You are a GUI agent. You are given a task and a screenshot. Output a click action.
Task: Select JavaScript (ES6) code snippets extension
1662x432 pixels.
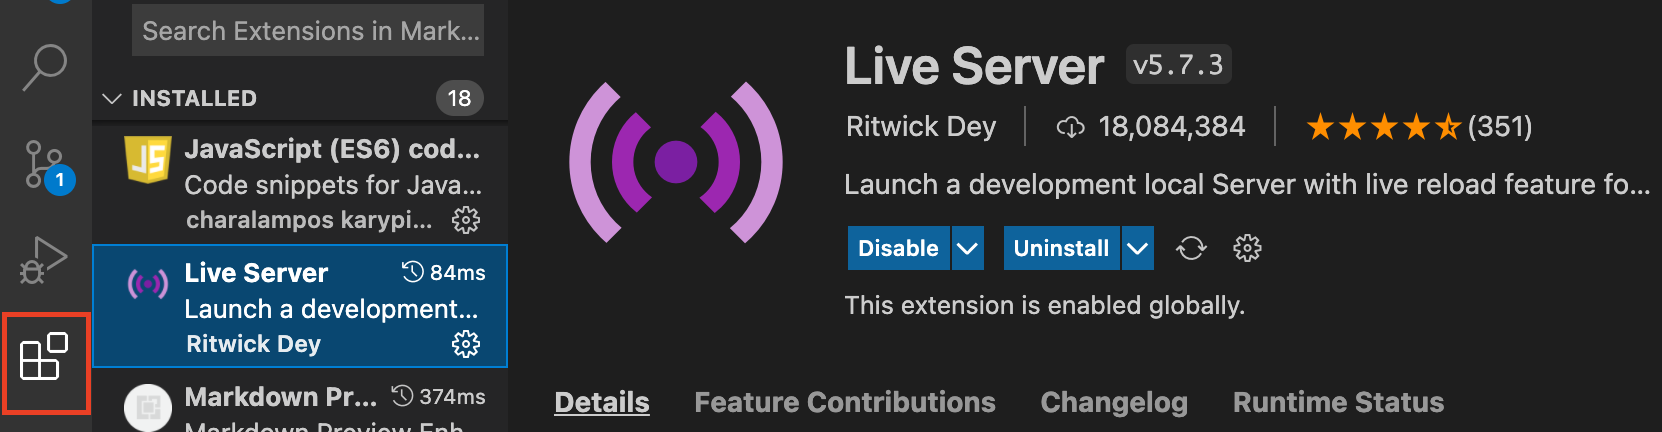300,183
